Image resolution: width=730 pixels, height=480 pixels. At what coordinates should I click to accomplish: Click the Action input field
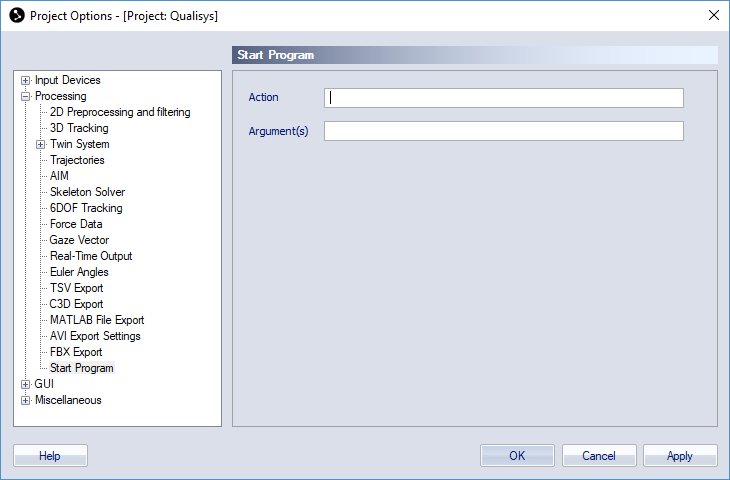point(504,98)
